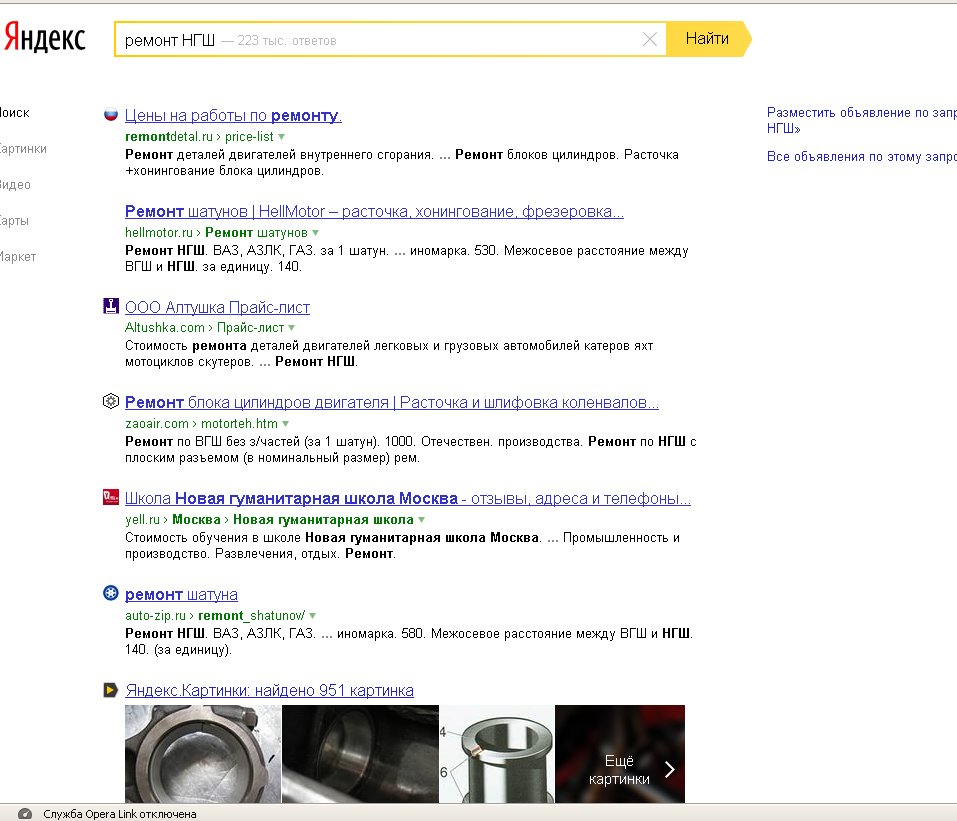Image resolution: width=957 pixels, height=821 pixels.
Task: Click the zaoair.com result favicon
Action: 110,401
